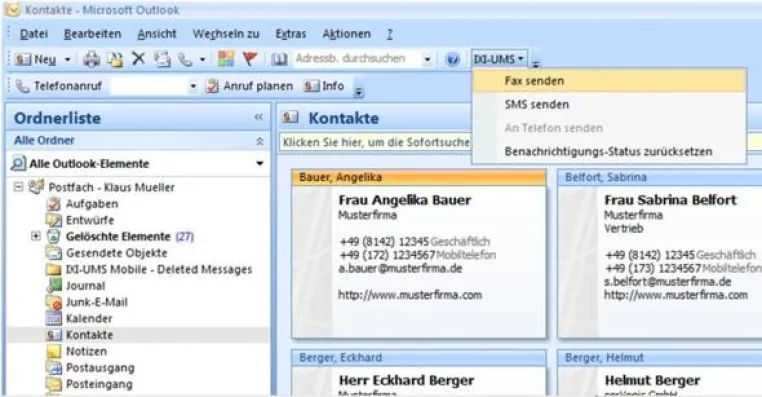Click the s.belfort@musterfirma.de email text
The width and height of the screenshot is (762, 397).
click(x=667, y=281)
